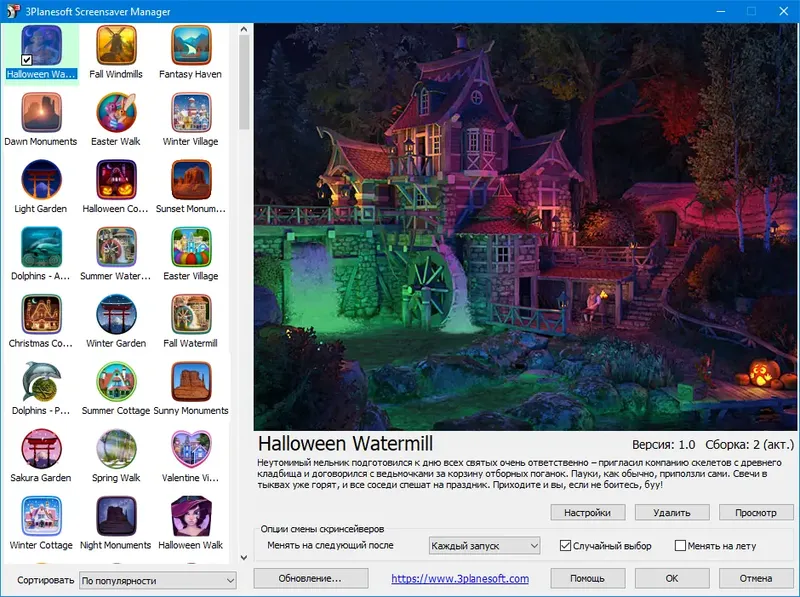
Task: Confirm with the OK button
Action: coord(672,578)
